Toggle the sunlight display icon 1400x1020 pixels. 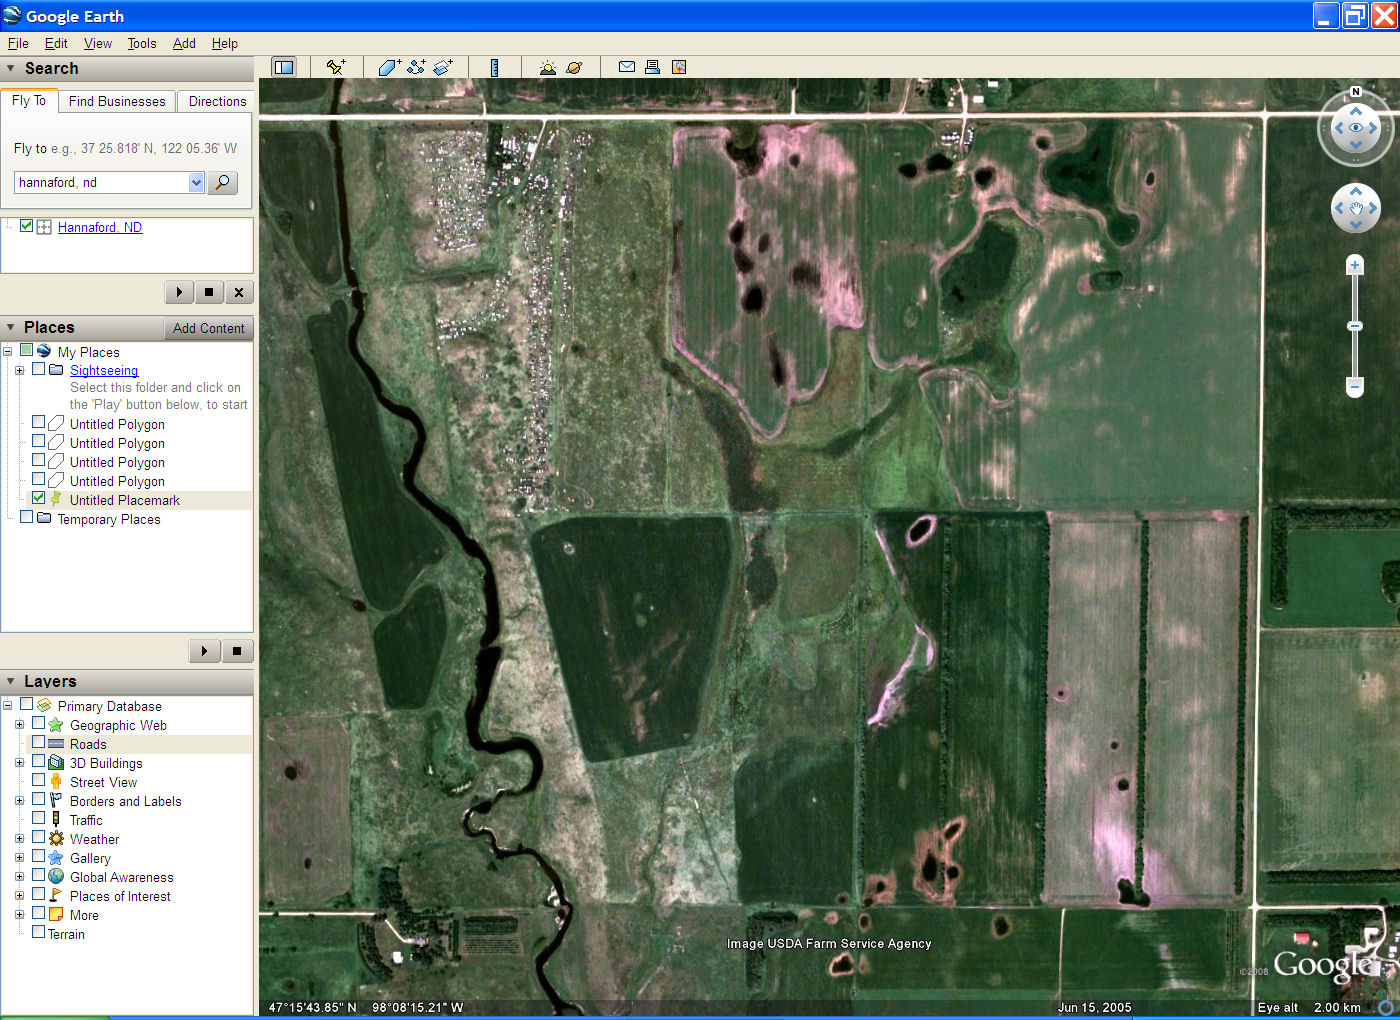click(x=547, y=67)
